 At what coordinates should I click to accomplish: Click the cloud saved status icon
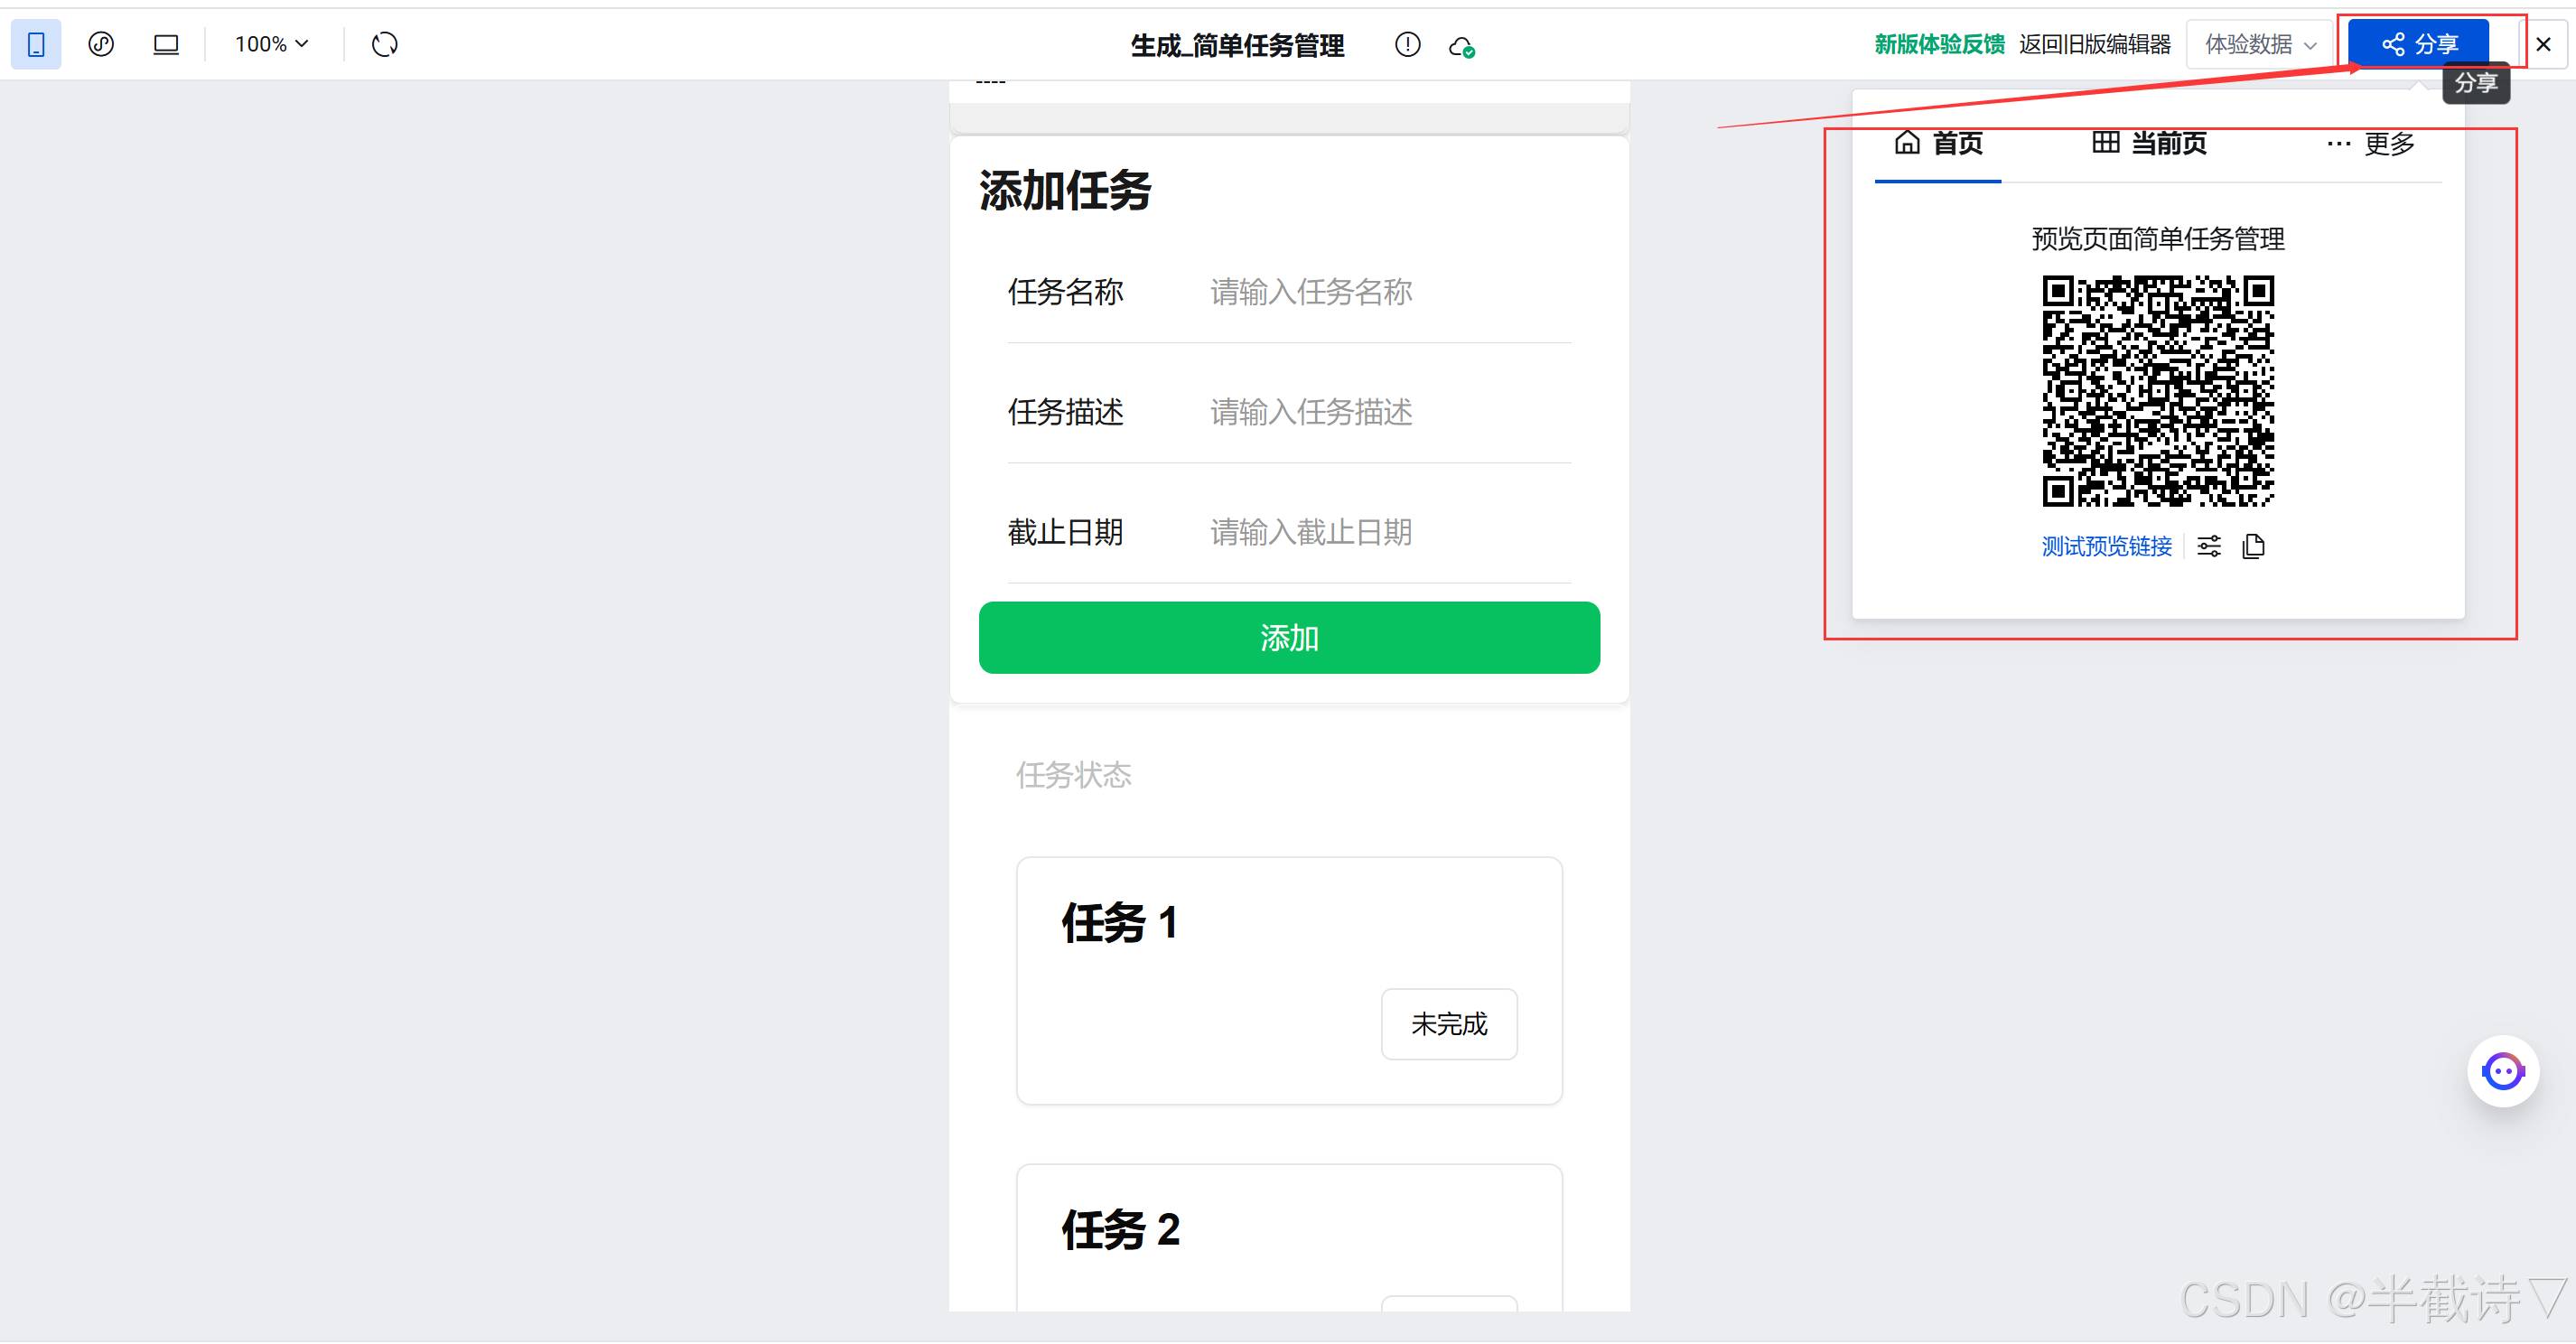pos(1462,46)
